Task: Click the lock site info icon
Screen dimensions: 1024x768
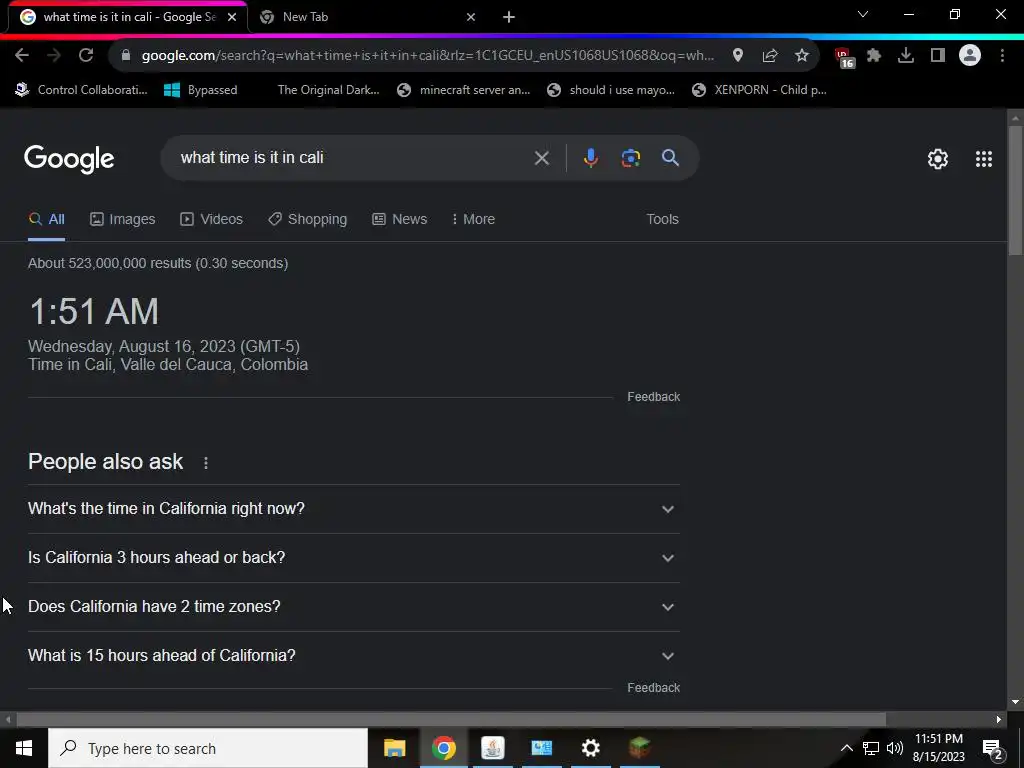Action: pyautogui.click(x=126, y=56)
